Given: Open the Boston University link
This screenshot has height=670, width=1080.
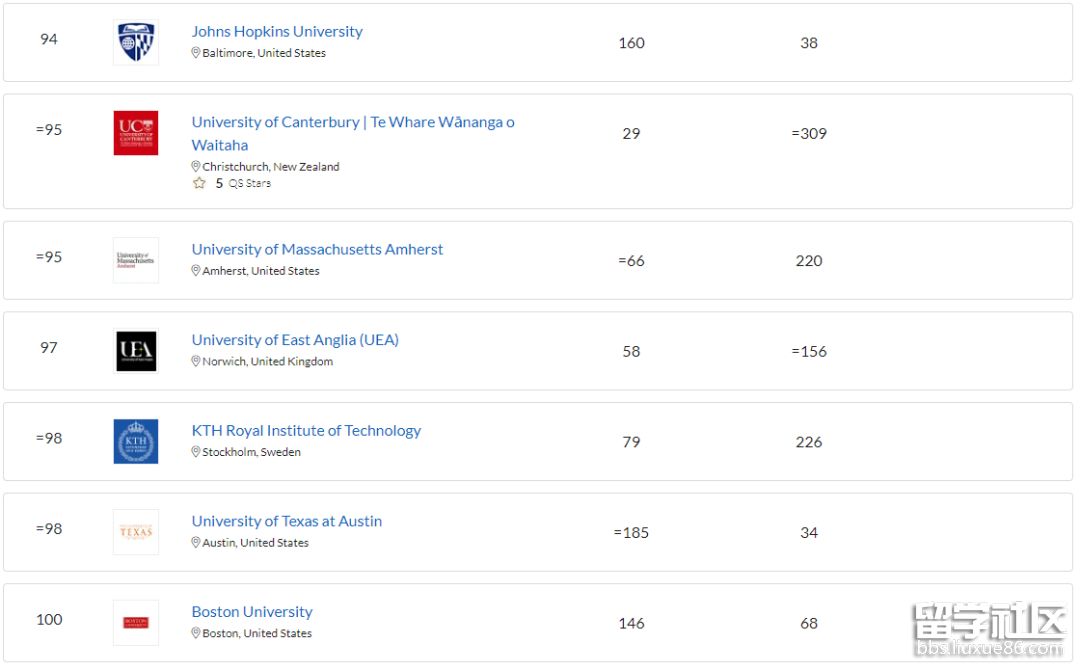Looking at the screenshot, I should tap(252, 611).
